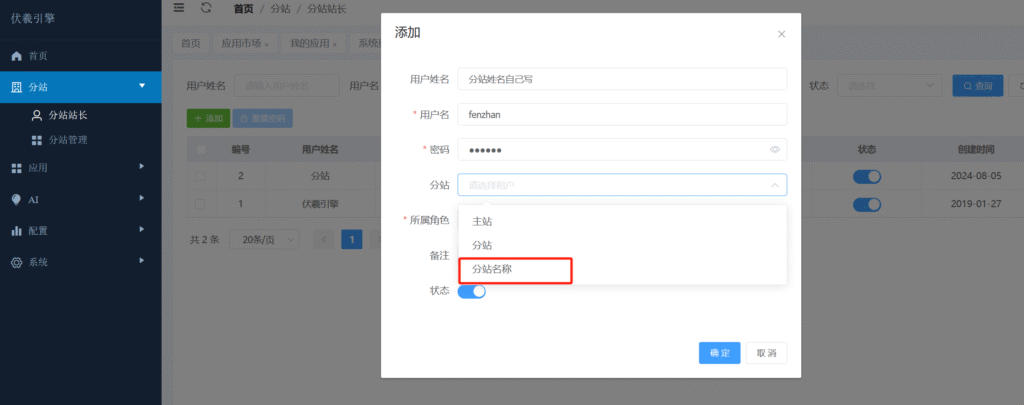1024x405 pixels.
Task: Click the 用户名 field containing fenzhan
Action: click(x=622, y=114)
